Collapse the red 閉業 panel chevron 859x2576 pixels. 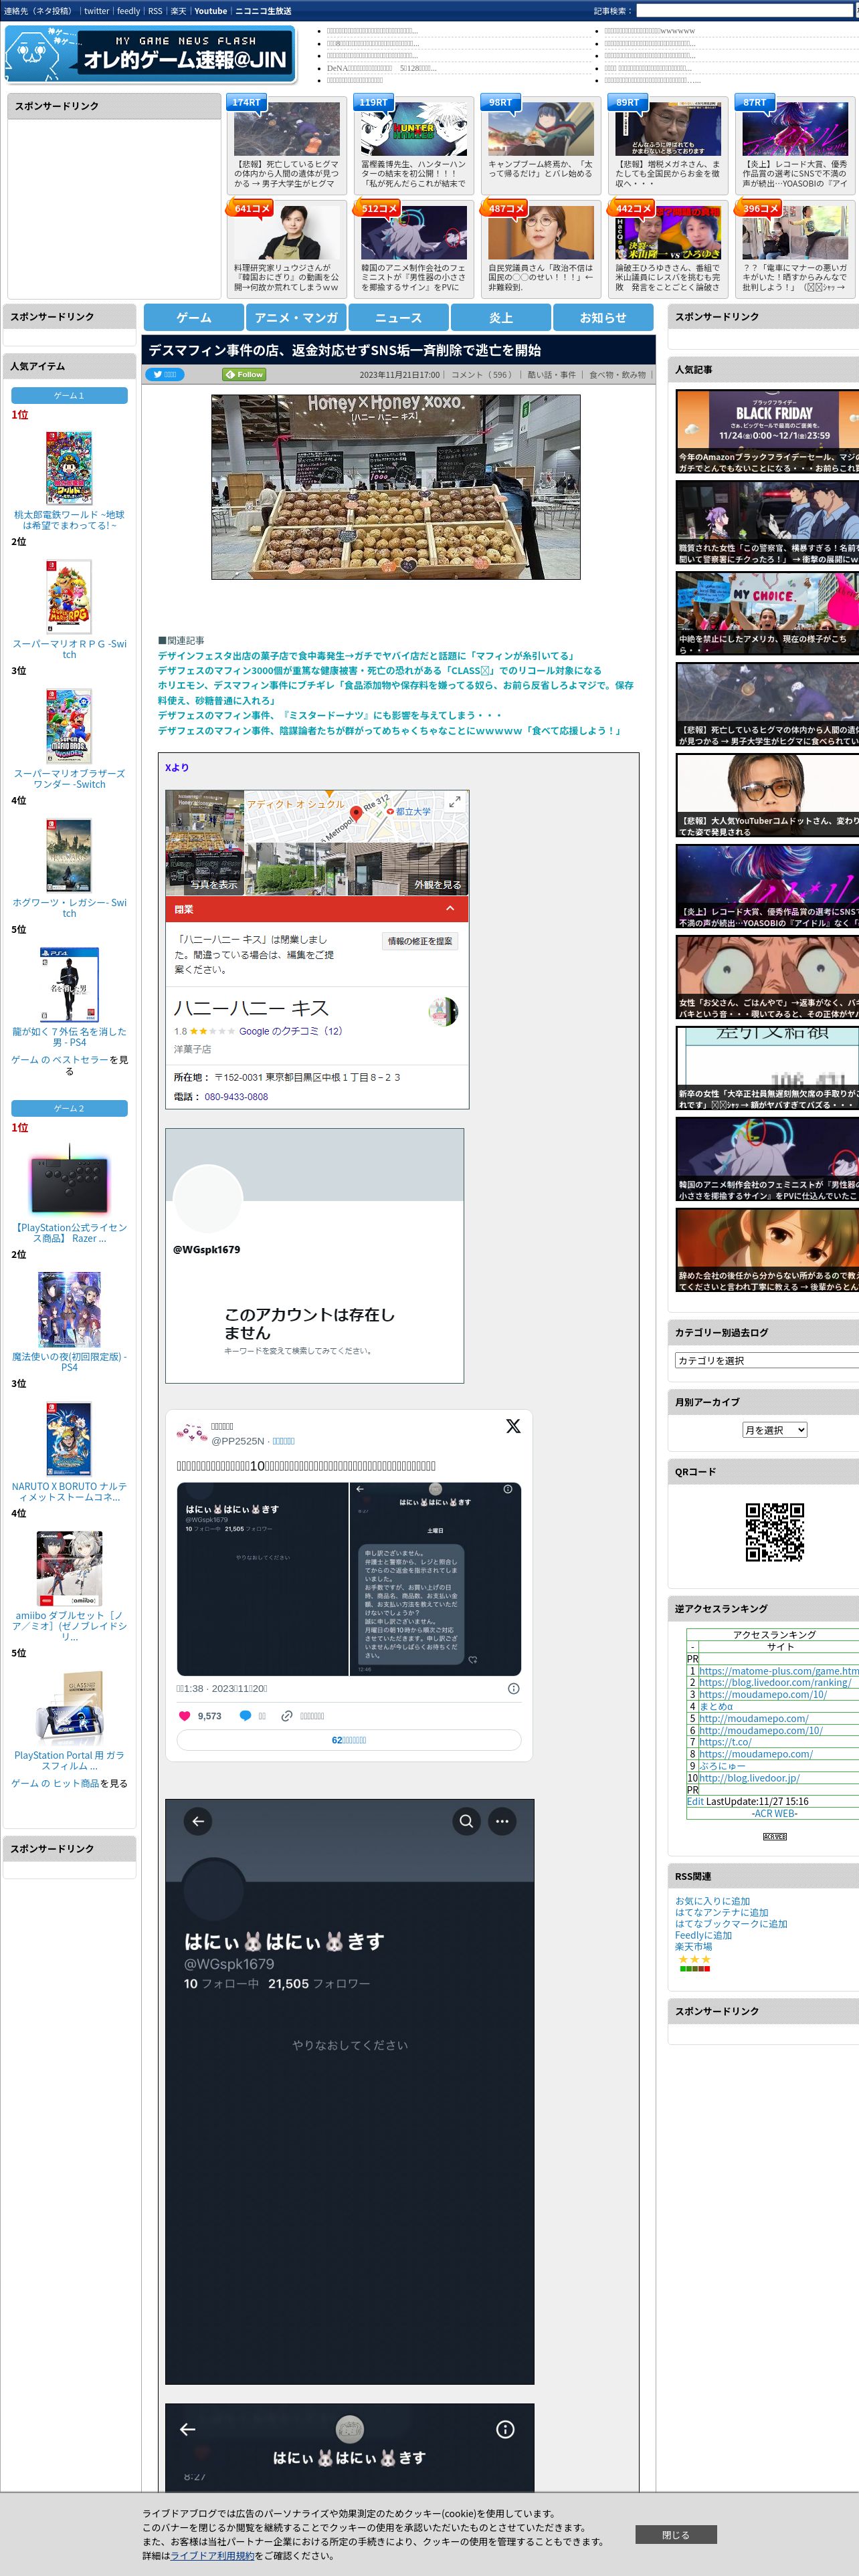pos(450,909)
